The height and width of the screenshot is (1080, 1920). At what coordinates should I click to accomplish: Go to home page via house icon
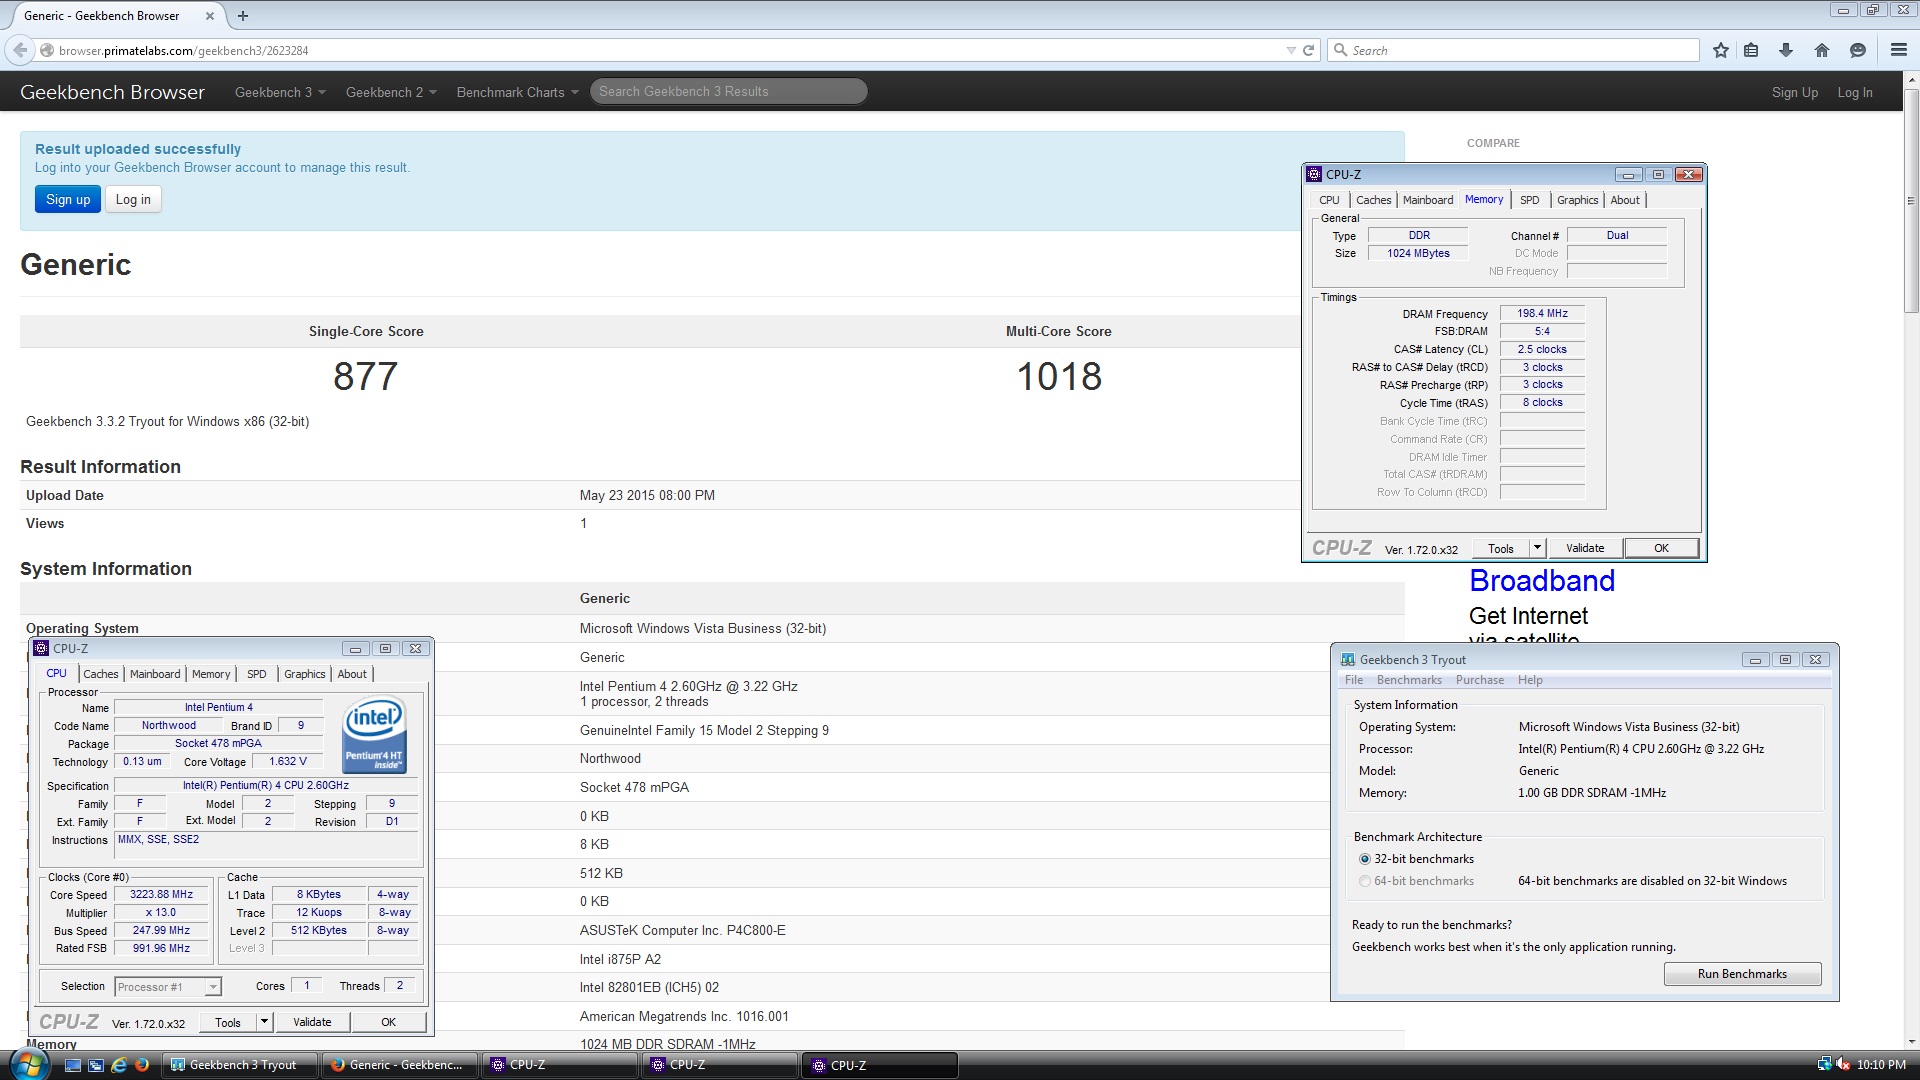tap(1822, 50)
